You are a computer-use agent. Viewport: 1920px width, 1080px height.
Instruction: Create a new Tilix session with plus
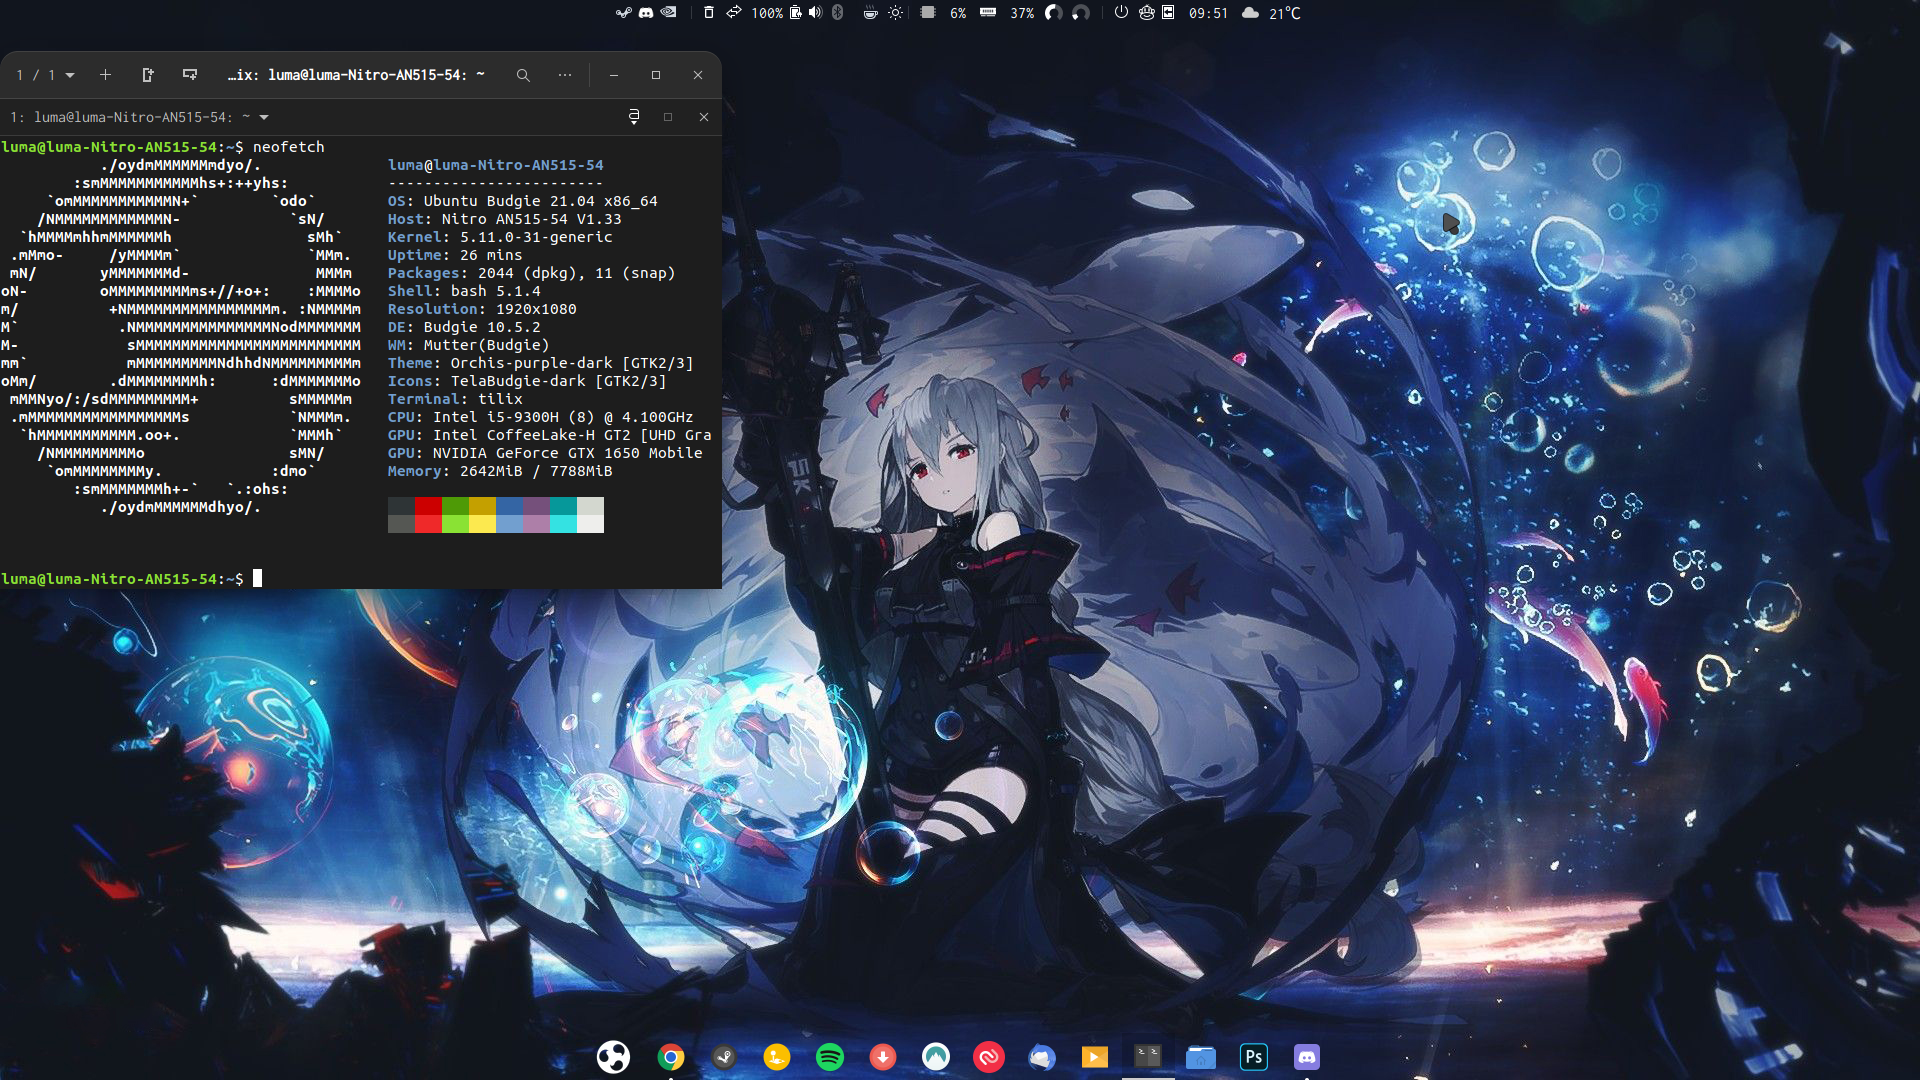pos(105,75)
